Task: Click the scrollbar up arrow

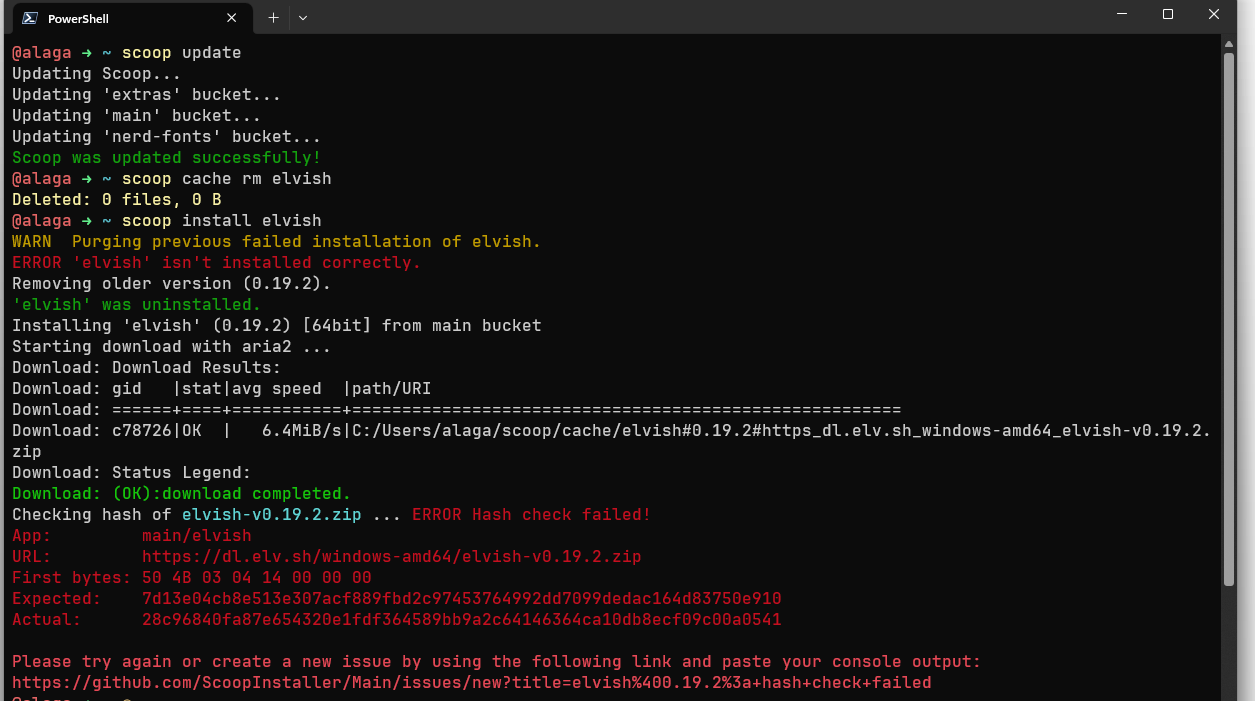Action: [1228, 42]
